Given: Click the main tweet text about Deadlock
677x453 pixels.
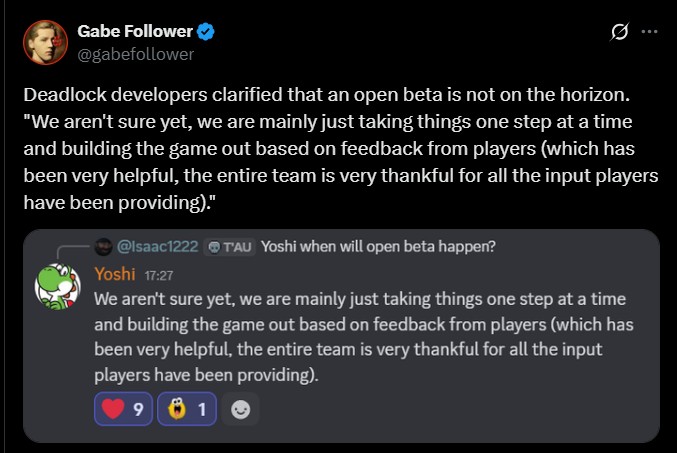Looking at the screenshot, I should 341,148.
